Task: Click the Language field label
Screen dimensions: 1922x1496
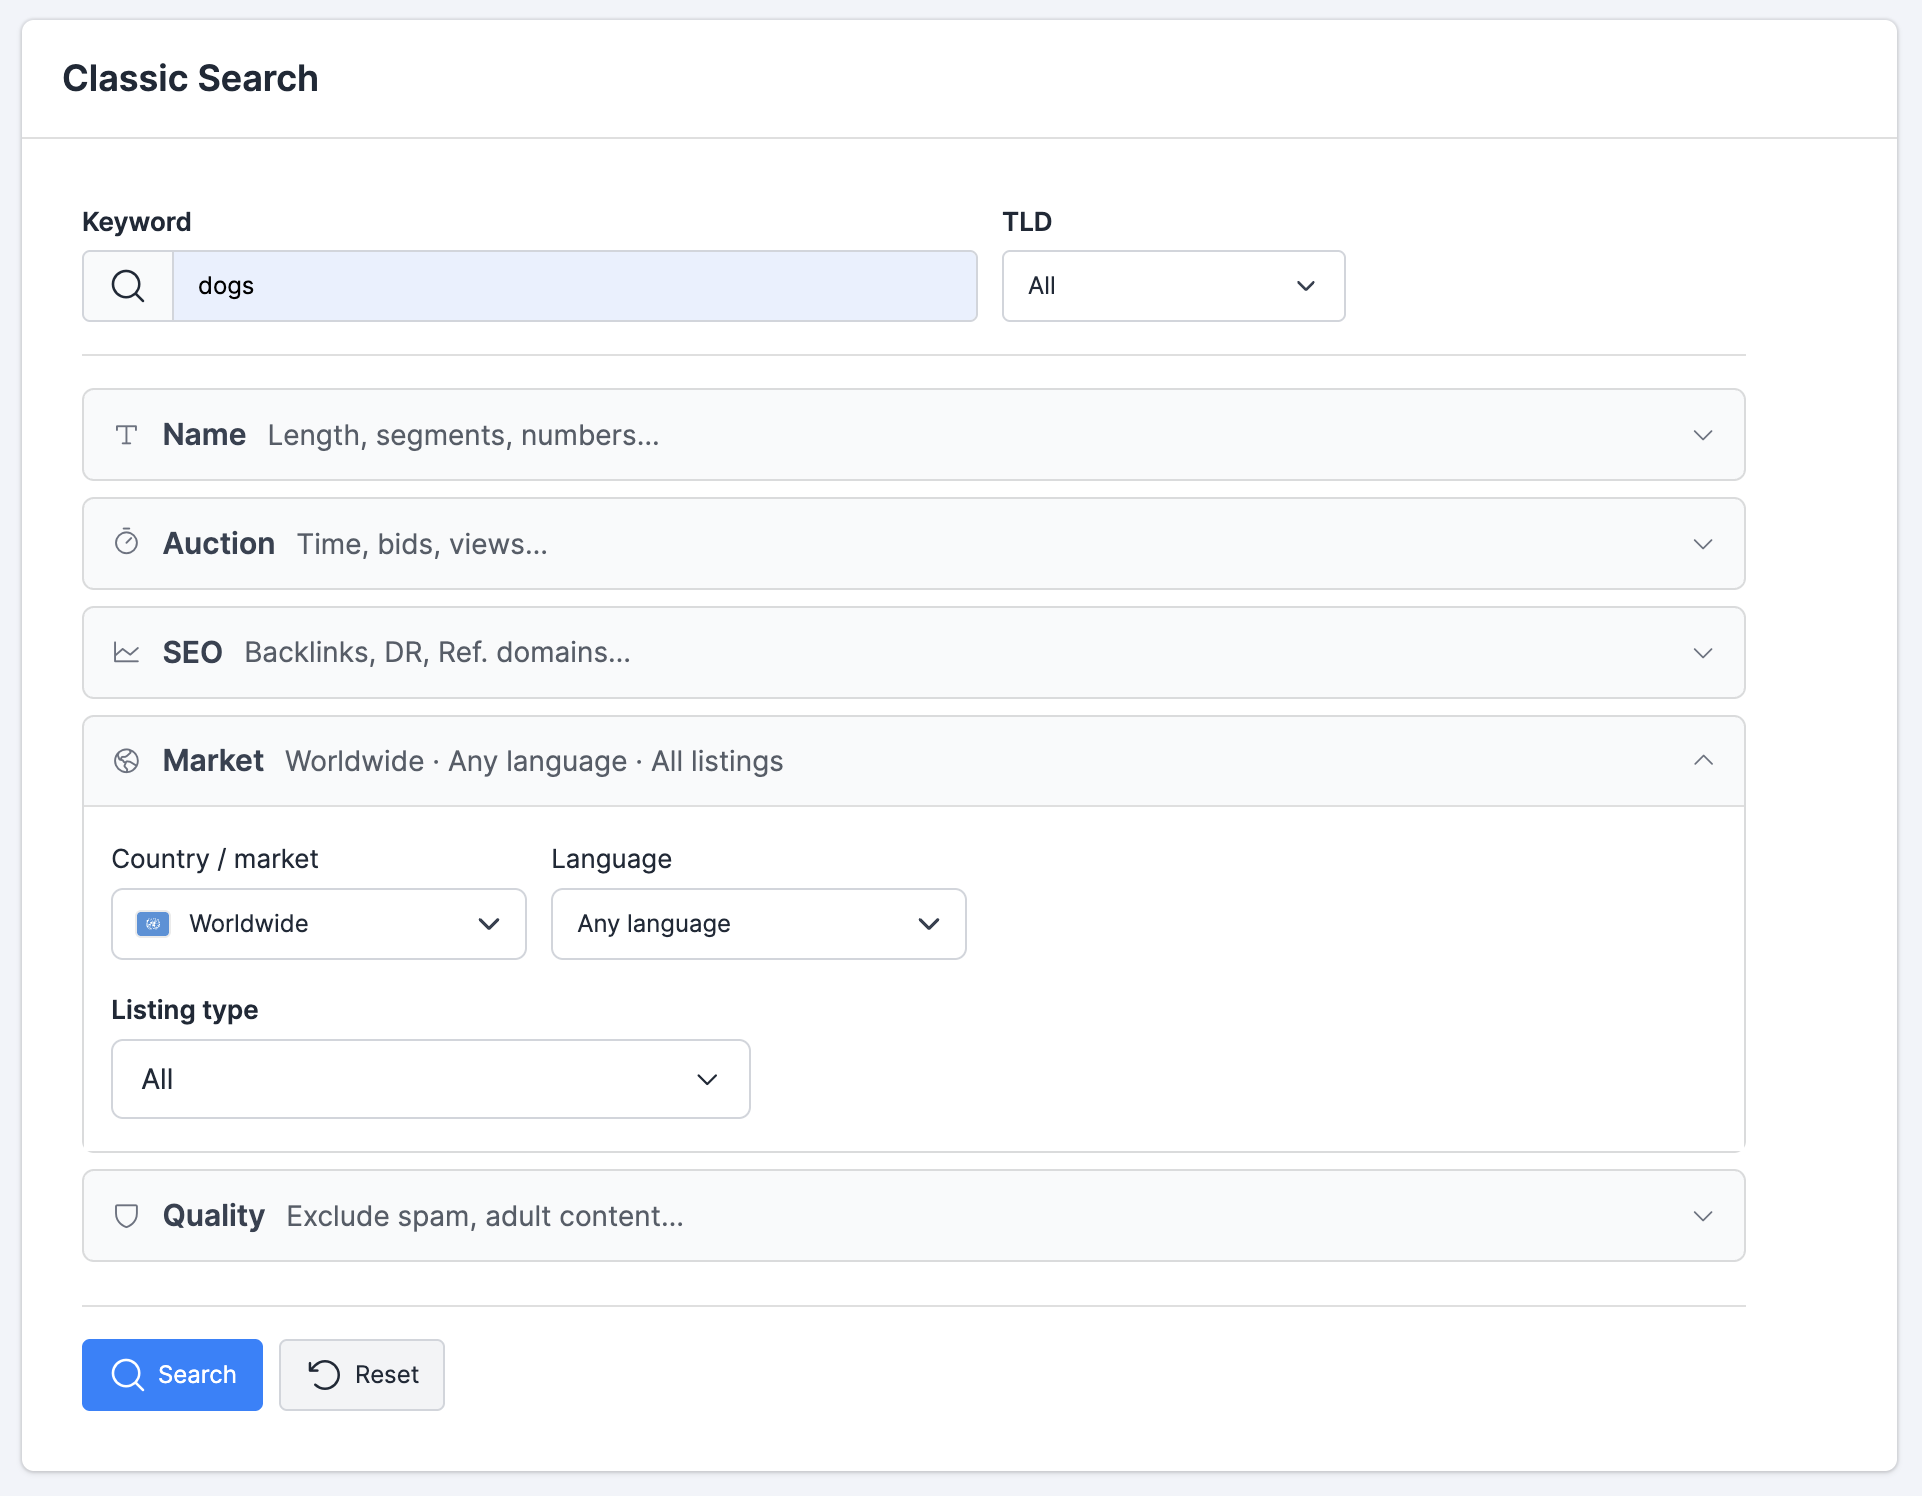Action: pyautogui.click(x=611, y=859)
